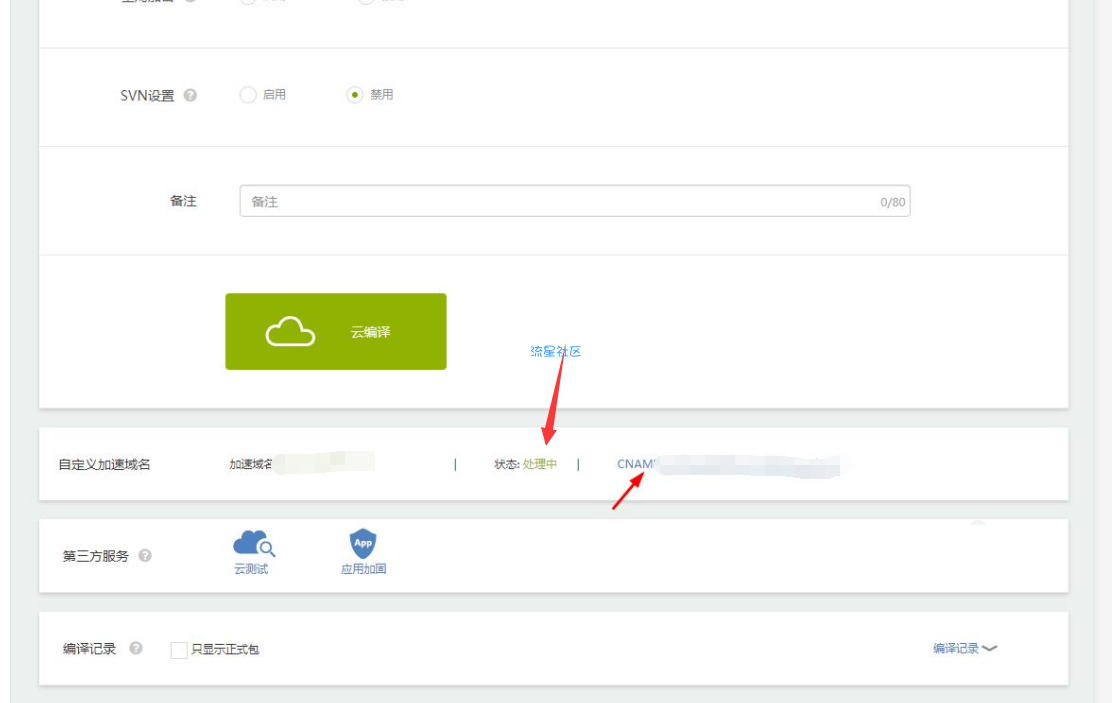The width and height of the screenshot is (1112, 703).
Task: Click into the 备注 input field
Action: click(574, 201)
